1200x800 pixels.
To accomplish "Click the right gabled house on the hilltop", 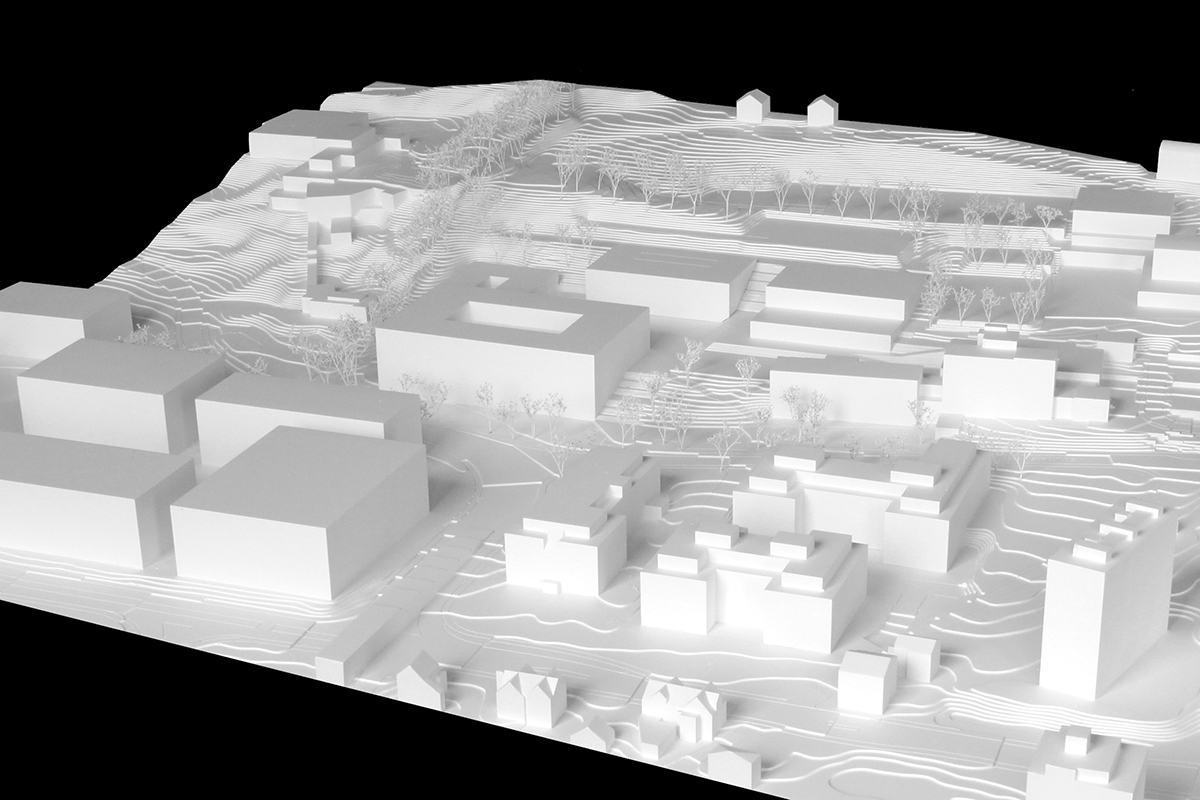I will pos(821,110).
